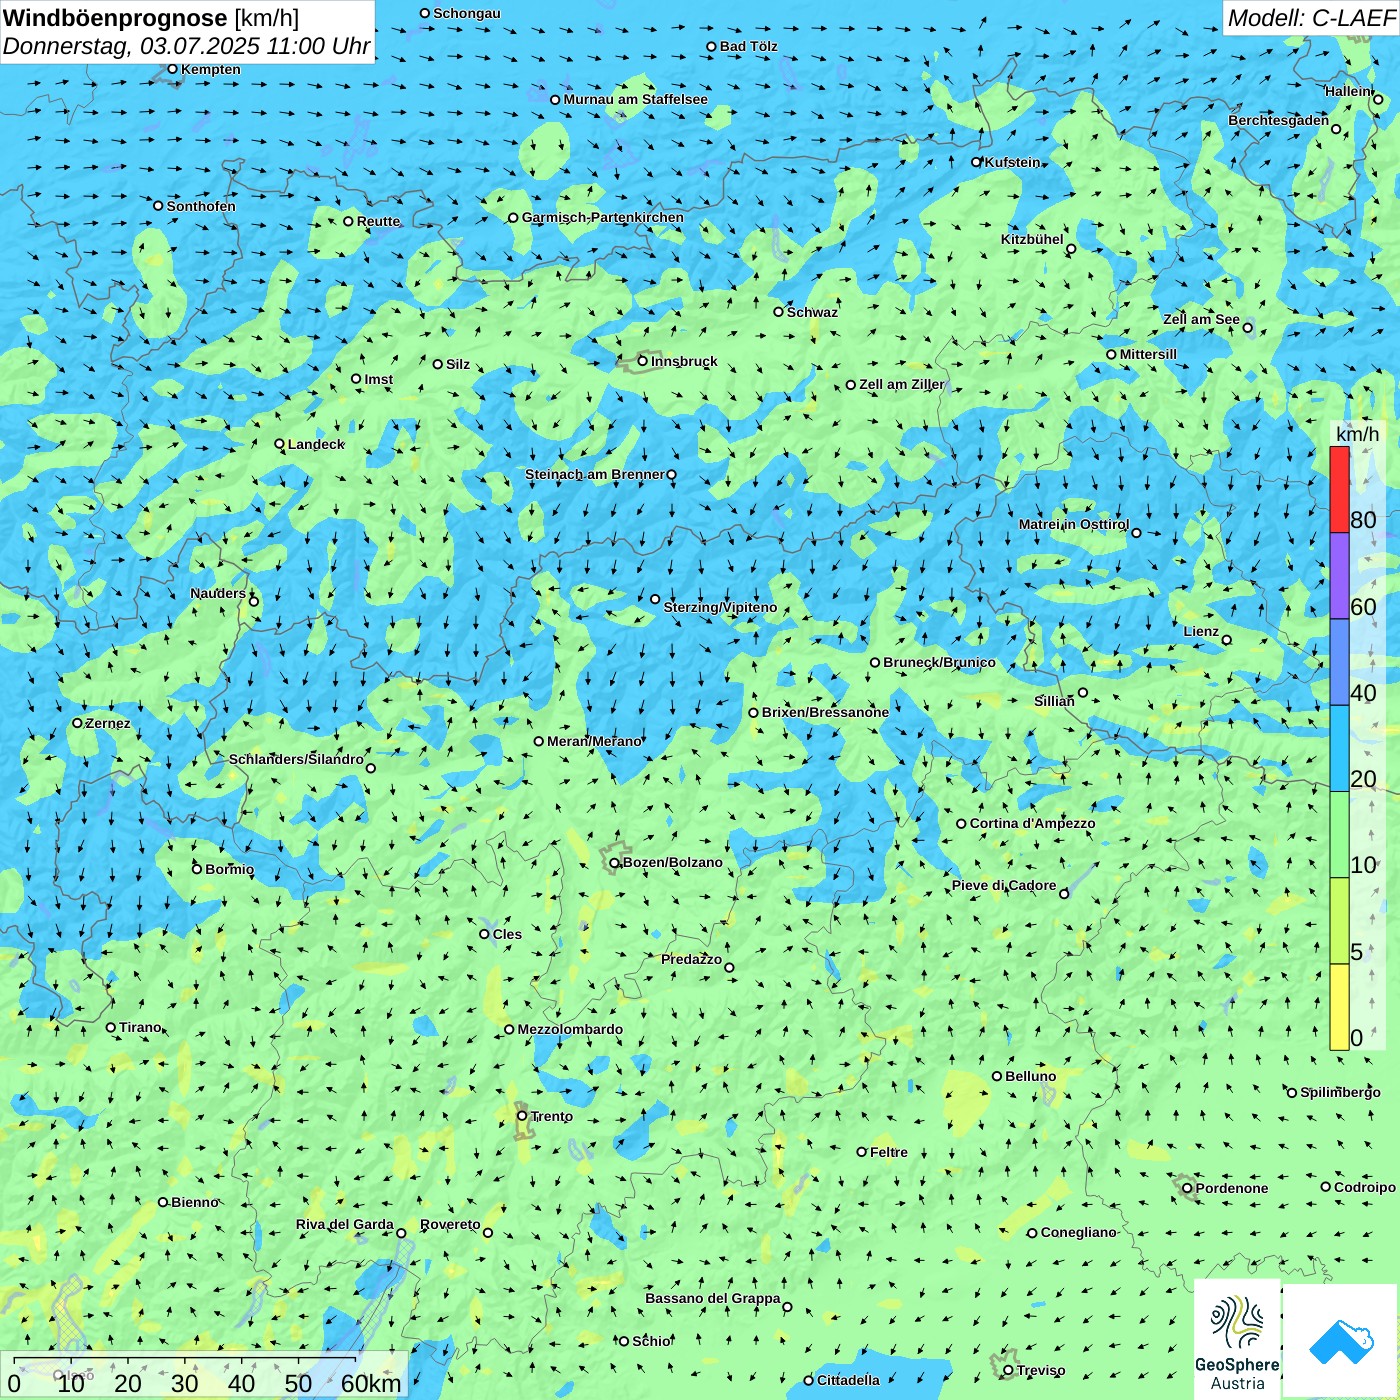The width and height of the screenshot is (1400, 1400).
Task: Click the Innsbruck city marker
Action: (643, 361)
